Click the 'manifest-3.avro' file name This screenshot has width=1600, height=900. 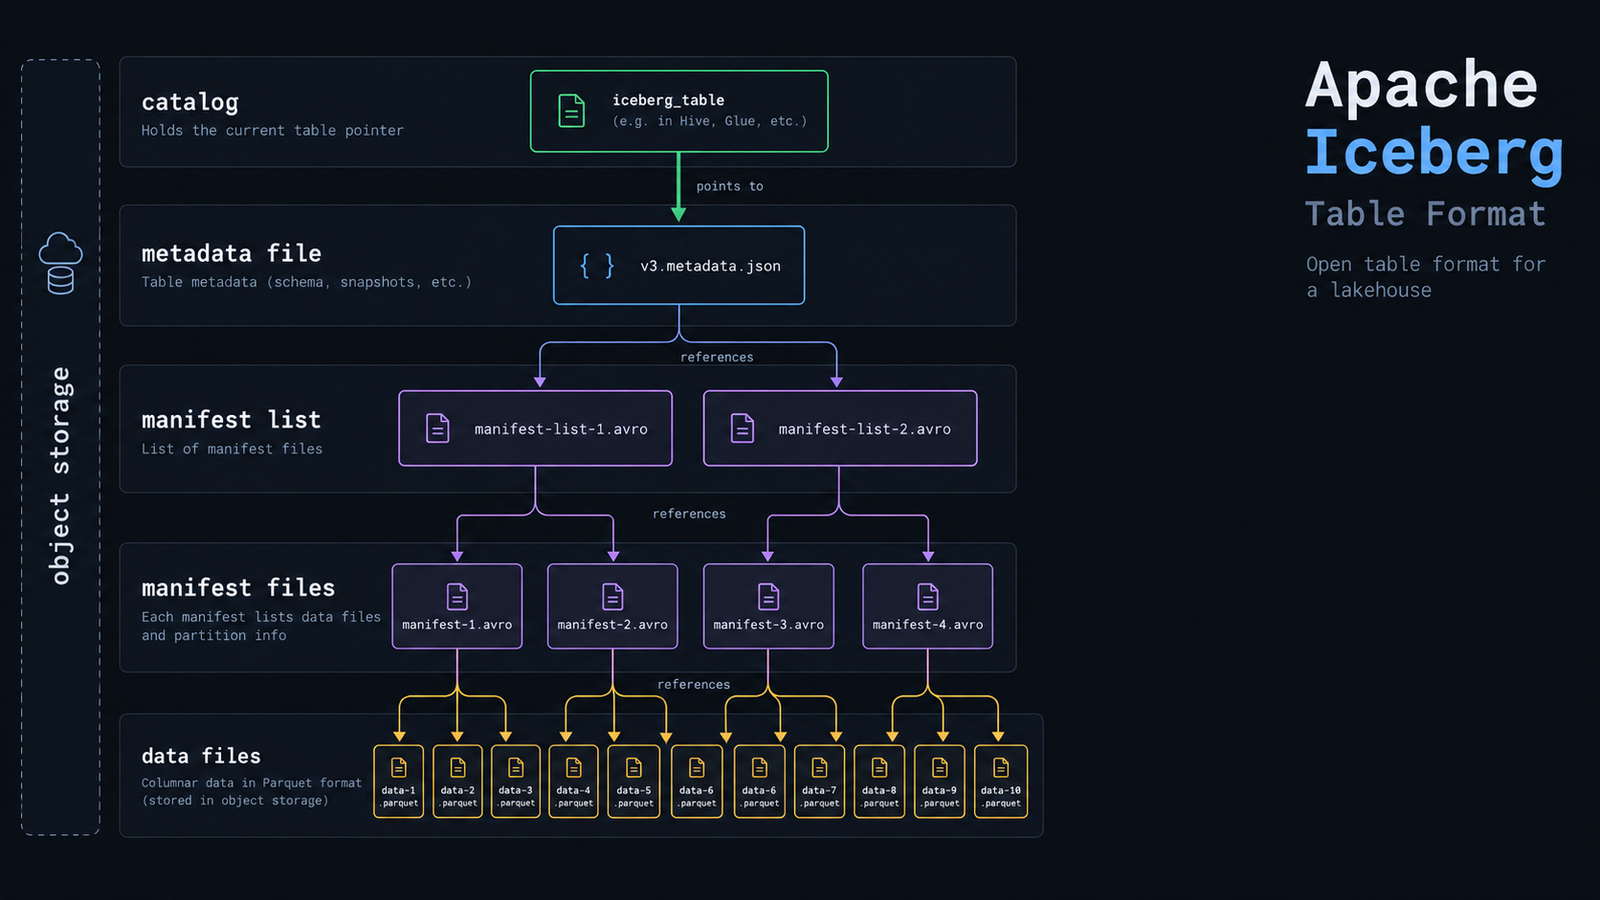(x=769, y=625)
